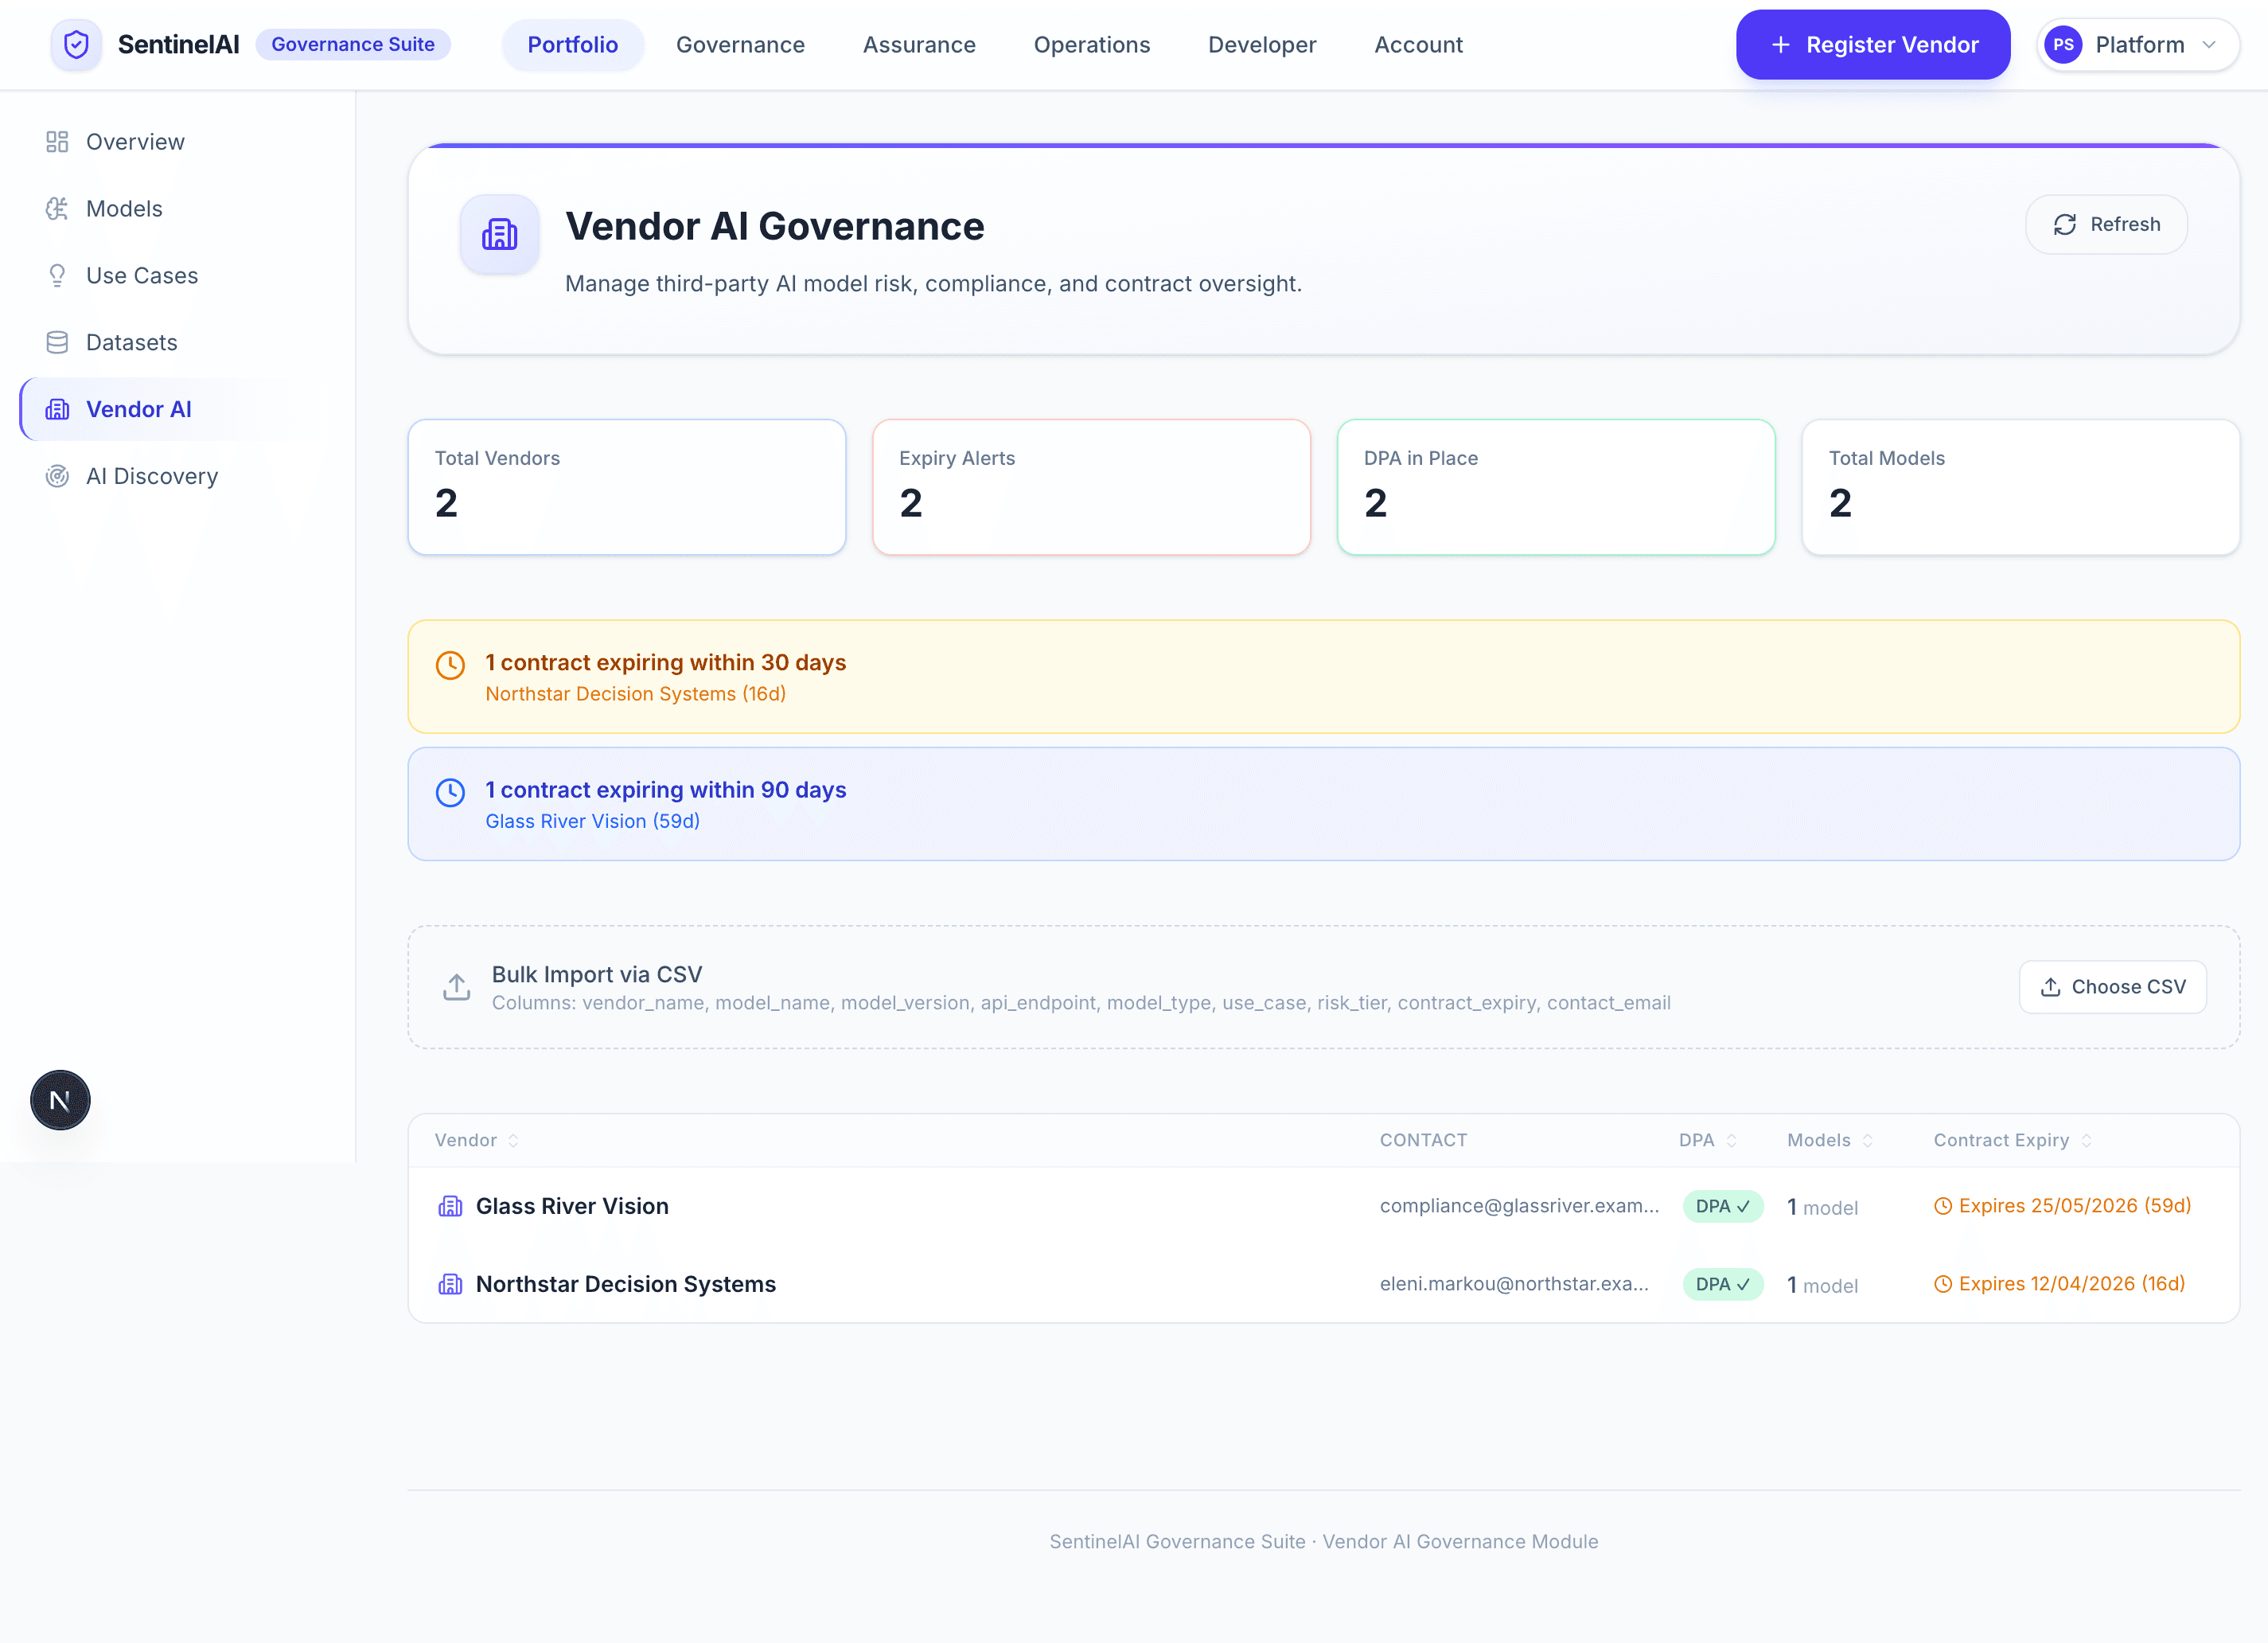Click the Register Vendor button

click(x=1872, y=44)
